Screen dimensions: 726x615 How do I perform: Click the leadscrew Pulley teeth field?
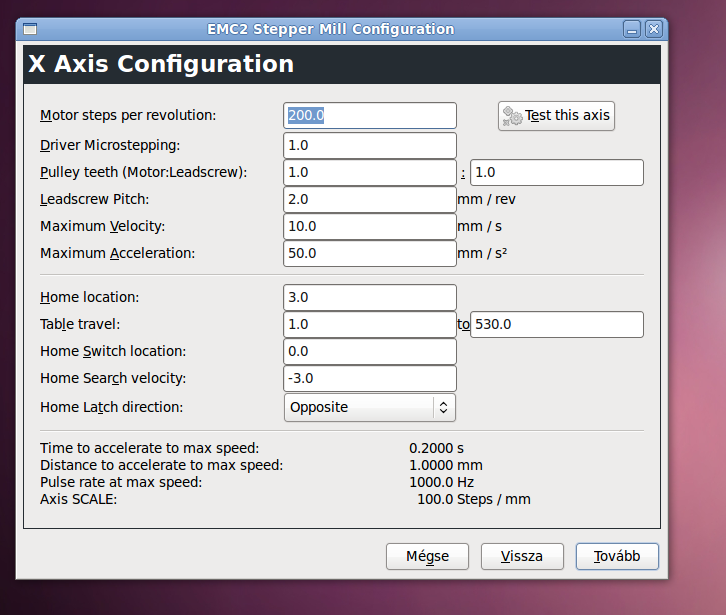click(556, 172)
